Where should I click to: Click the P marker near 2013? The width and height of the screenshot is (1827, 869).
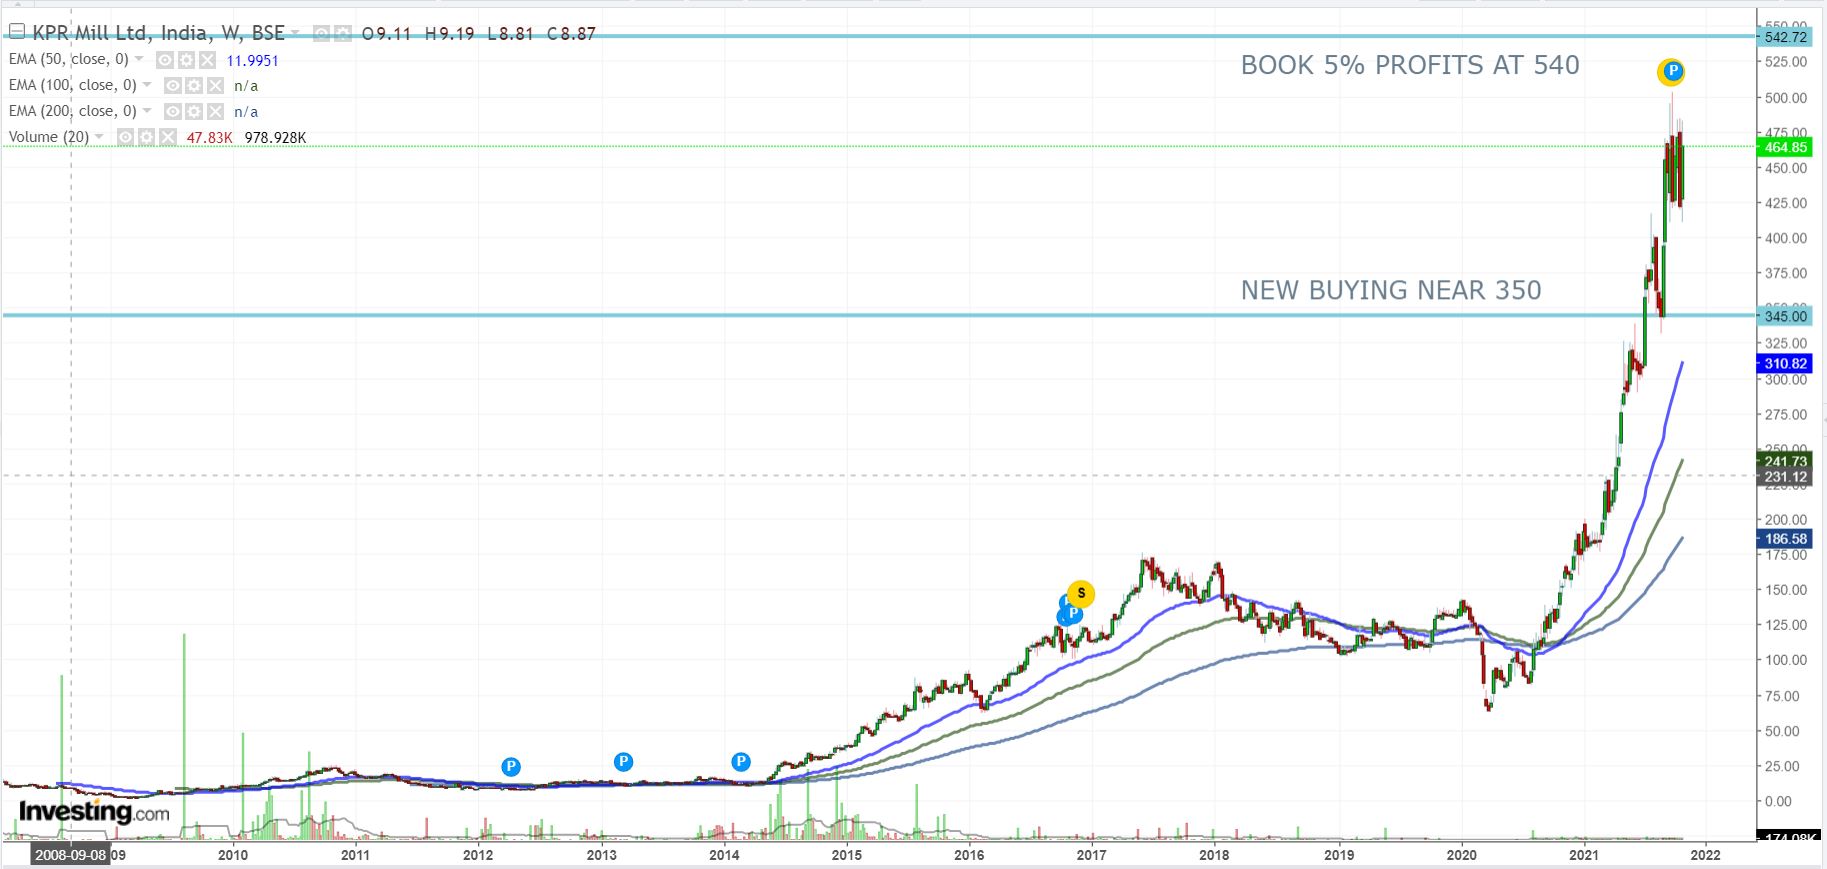pos(623,762)
